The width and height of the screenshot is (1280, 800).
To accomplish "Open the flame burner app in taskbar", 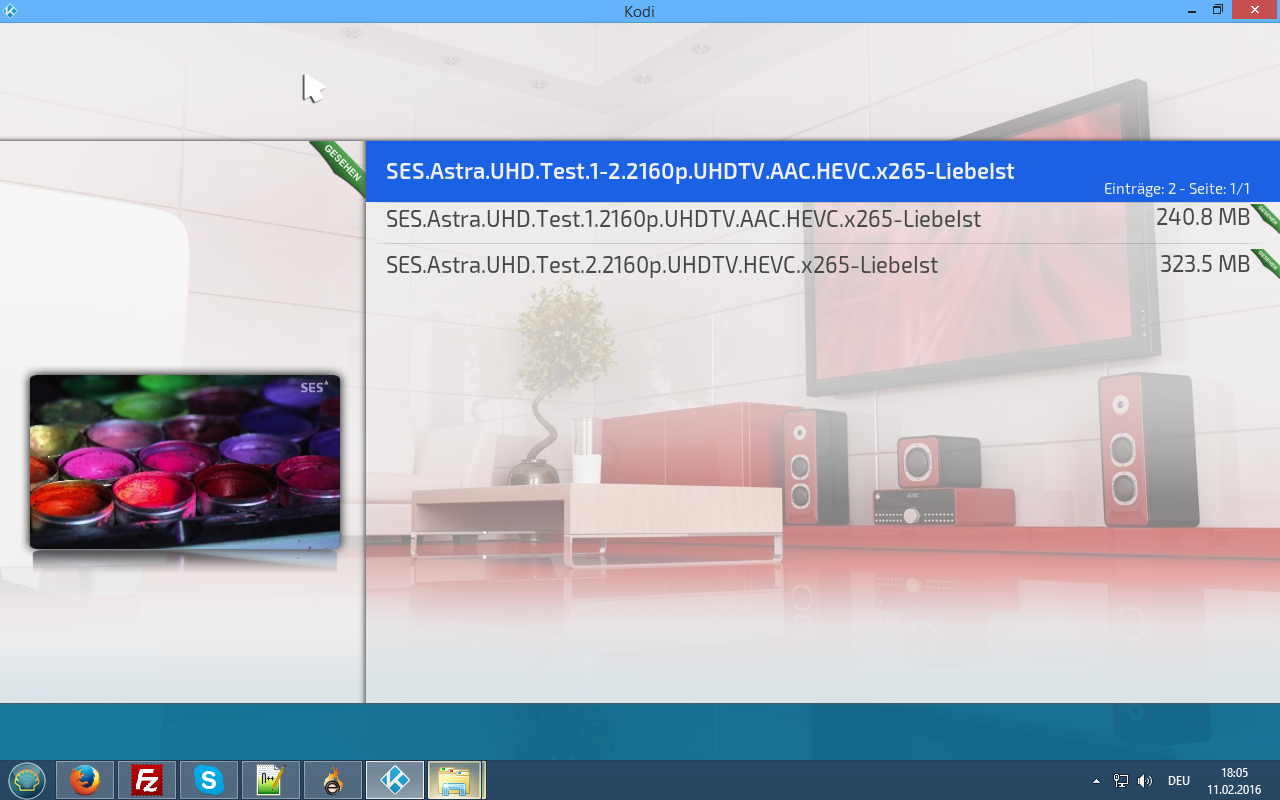I will 333,780.
